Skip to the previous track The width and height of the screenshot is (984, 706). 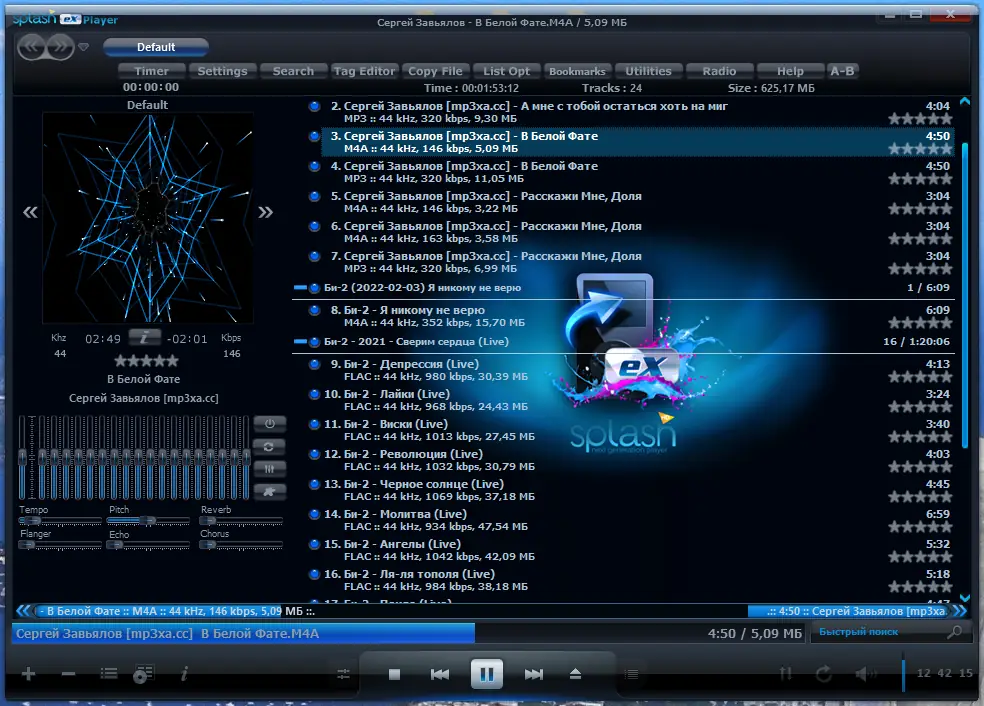(440, 674)
